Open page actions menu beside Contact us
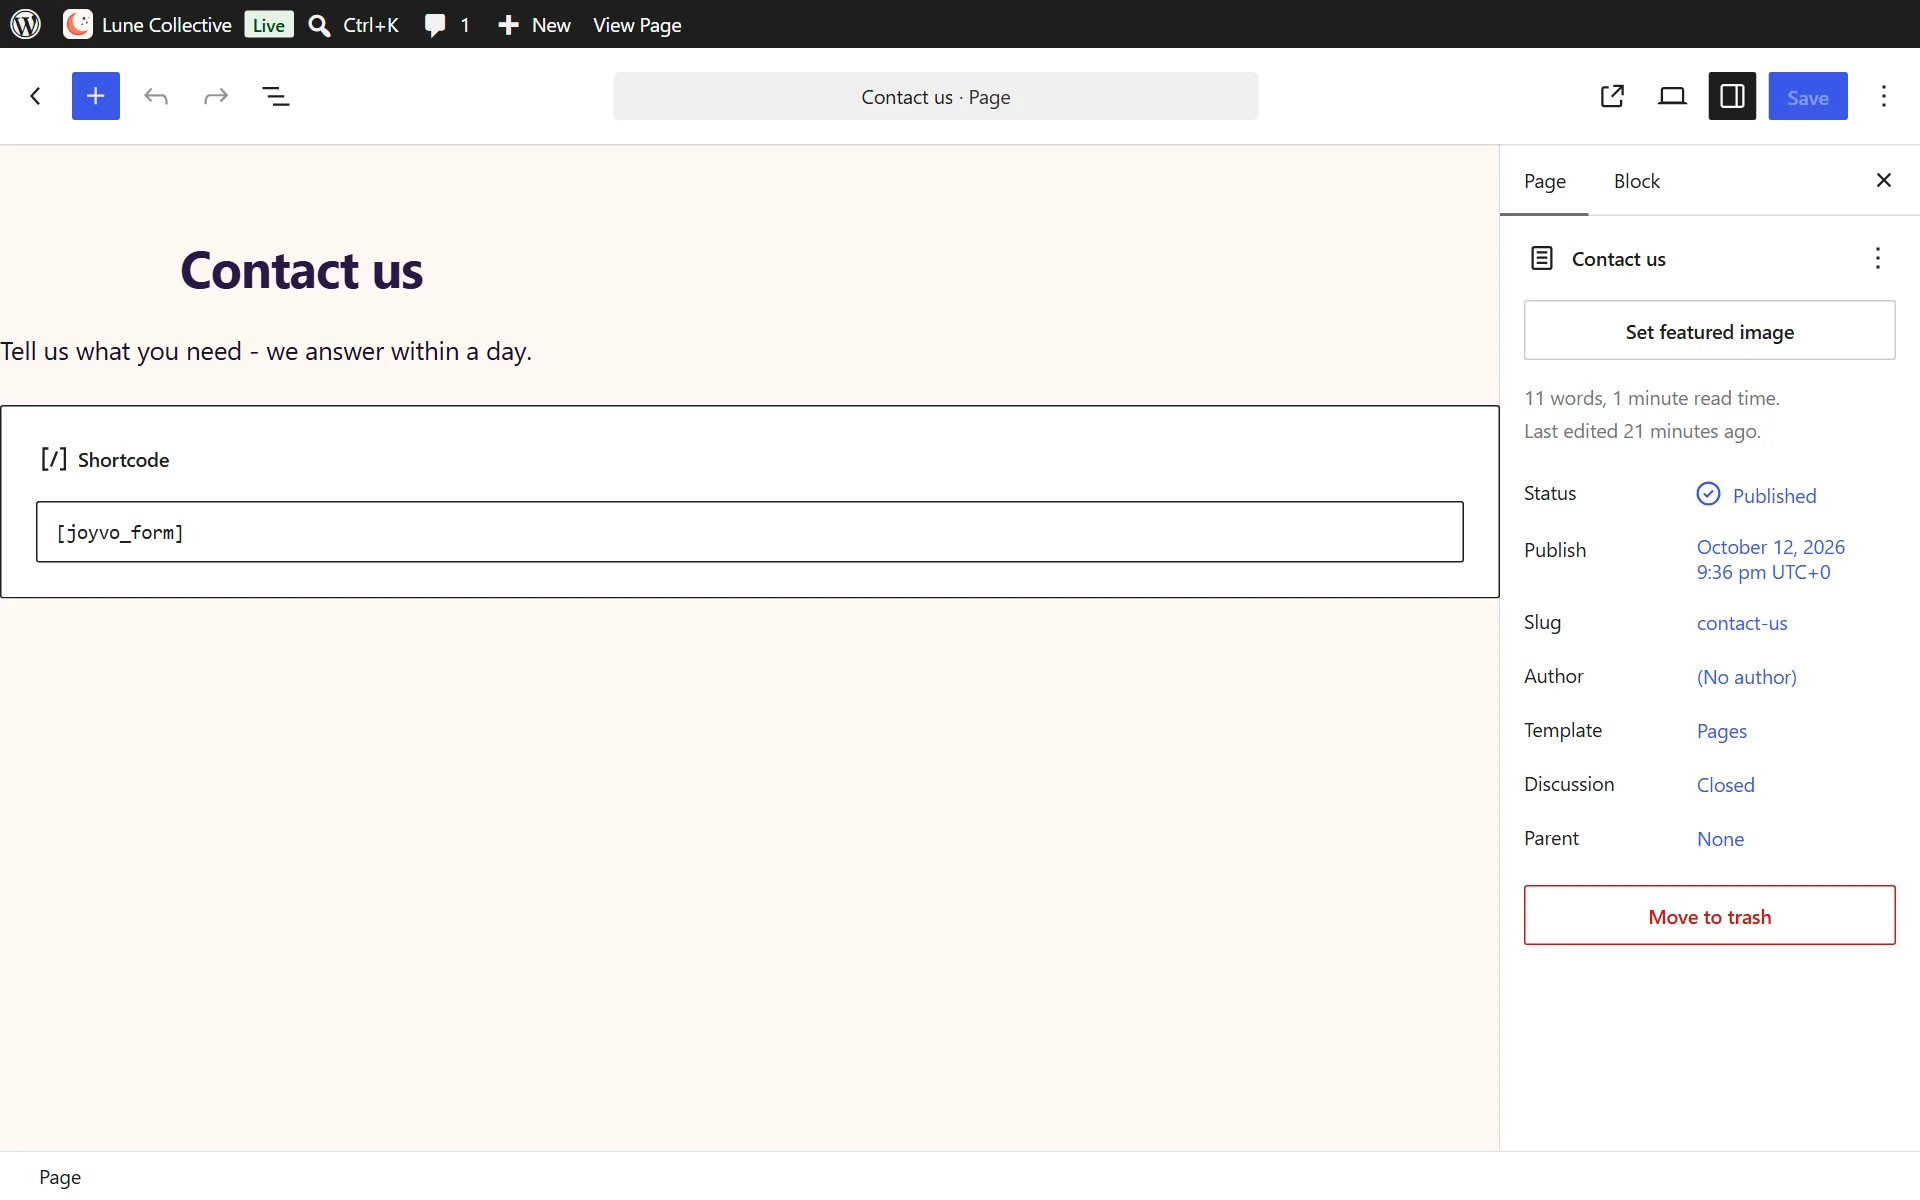The width and height of the screenshot is (1920, 1200). (x=1878, y=258)
